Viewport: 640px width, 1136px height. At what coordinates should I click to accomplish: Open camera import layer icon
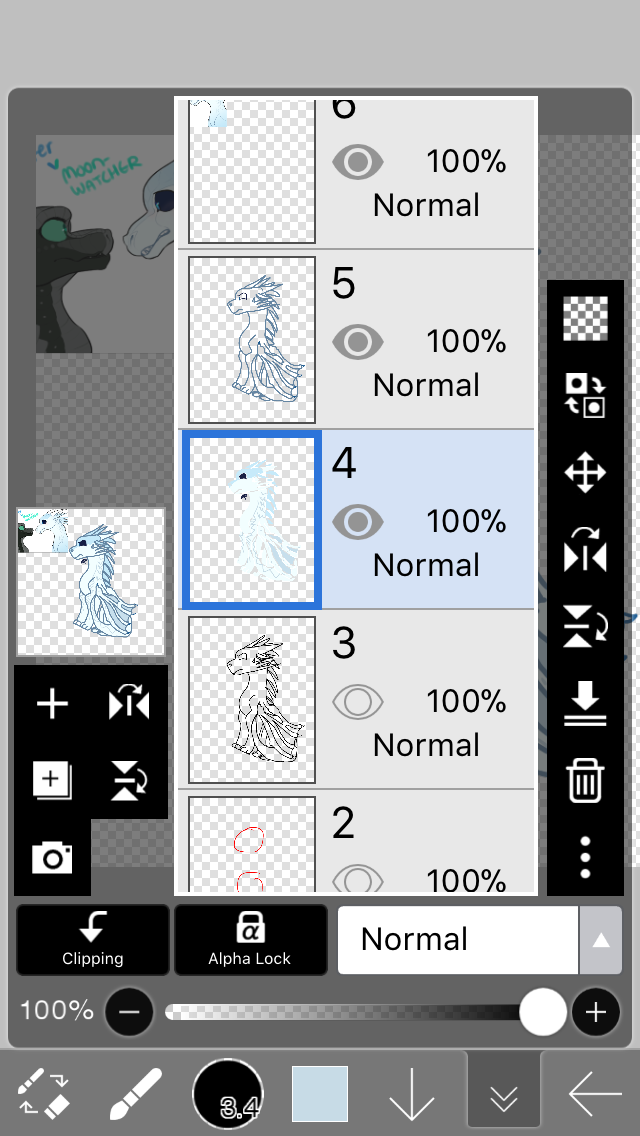tap(52, 859)
